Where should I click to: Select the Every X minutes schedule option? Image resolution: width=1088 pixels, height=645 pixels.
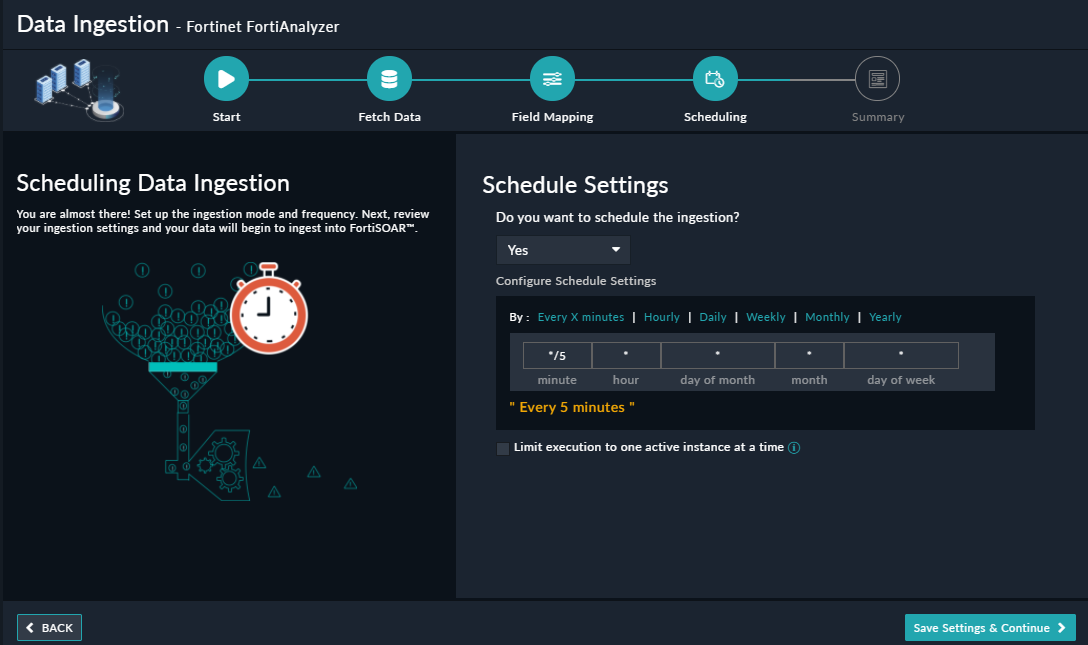(x=580, y=317)
